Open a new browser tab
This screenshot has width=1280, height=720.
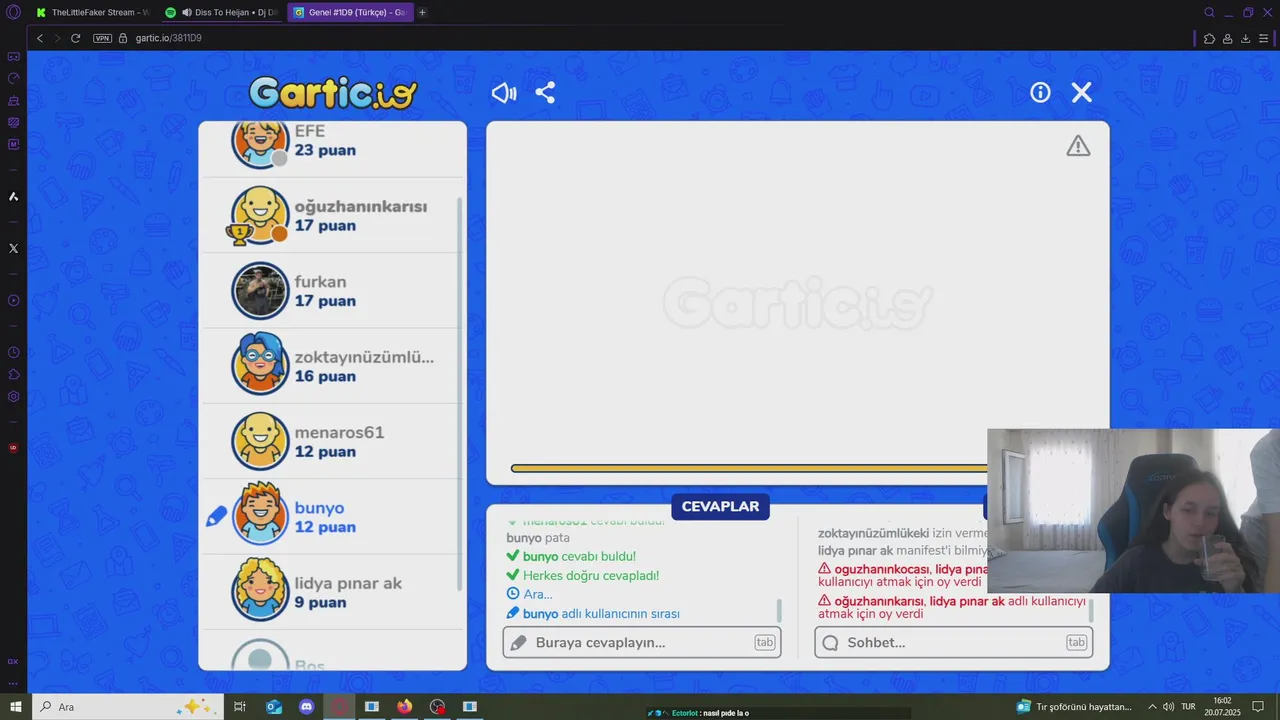pos(422,12)
